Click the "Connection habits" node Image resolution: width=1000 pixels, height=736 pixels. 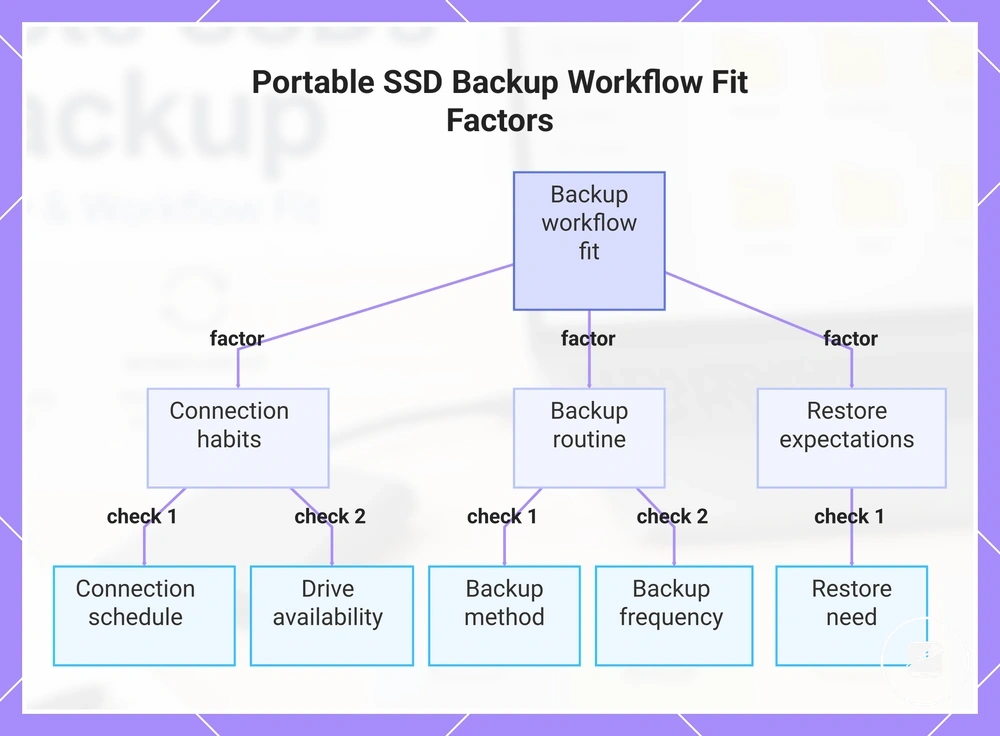coord(238,438)
